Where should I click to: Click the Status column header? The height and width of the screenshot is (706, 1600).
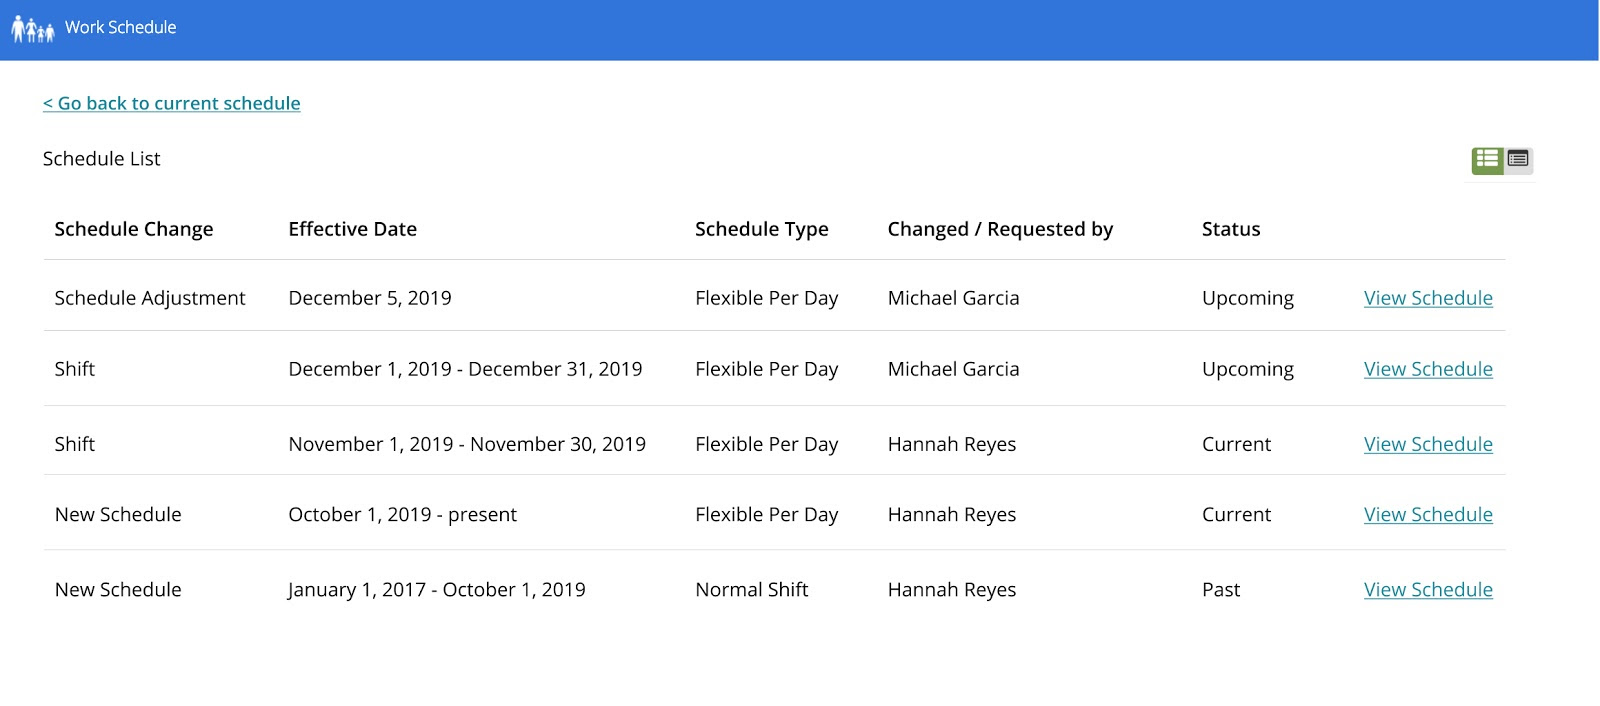click(1231, 229)
